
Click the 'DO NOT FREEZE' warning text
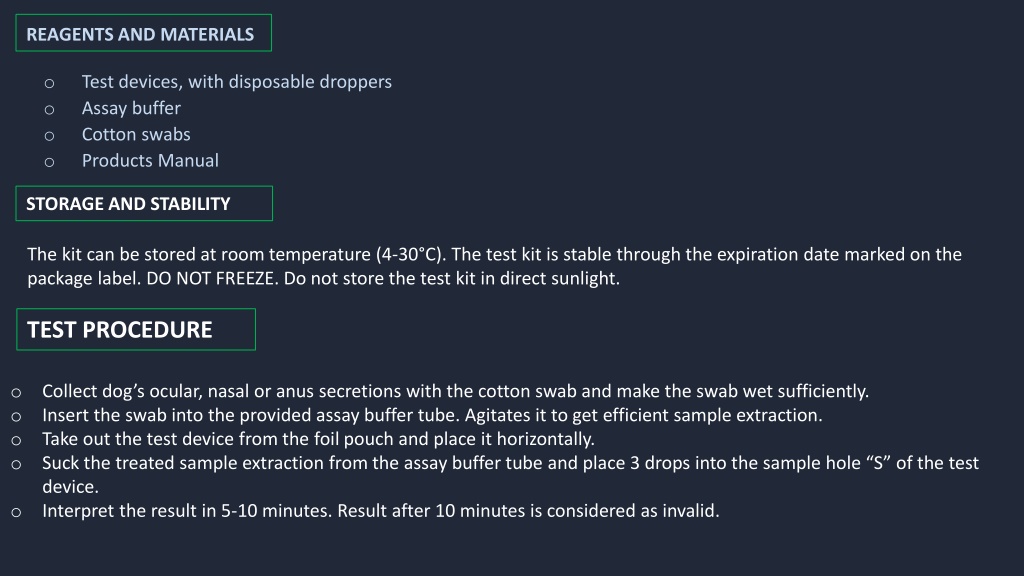tap(212, 279)
